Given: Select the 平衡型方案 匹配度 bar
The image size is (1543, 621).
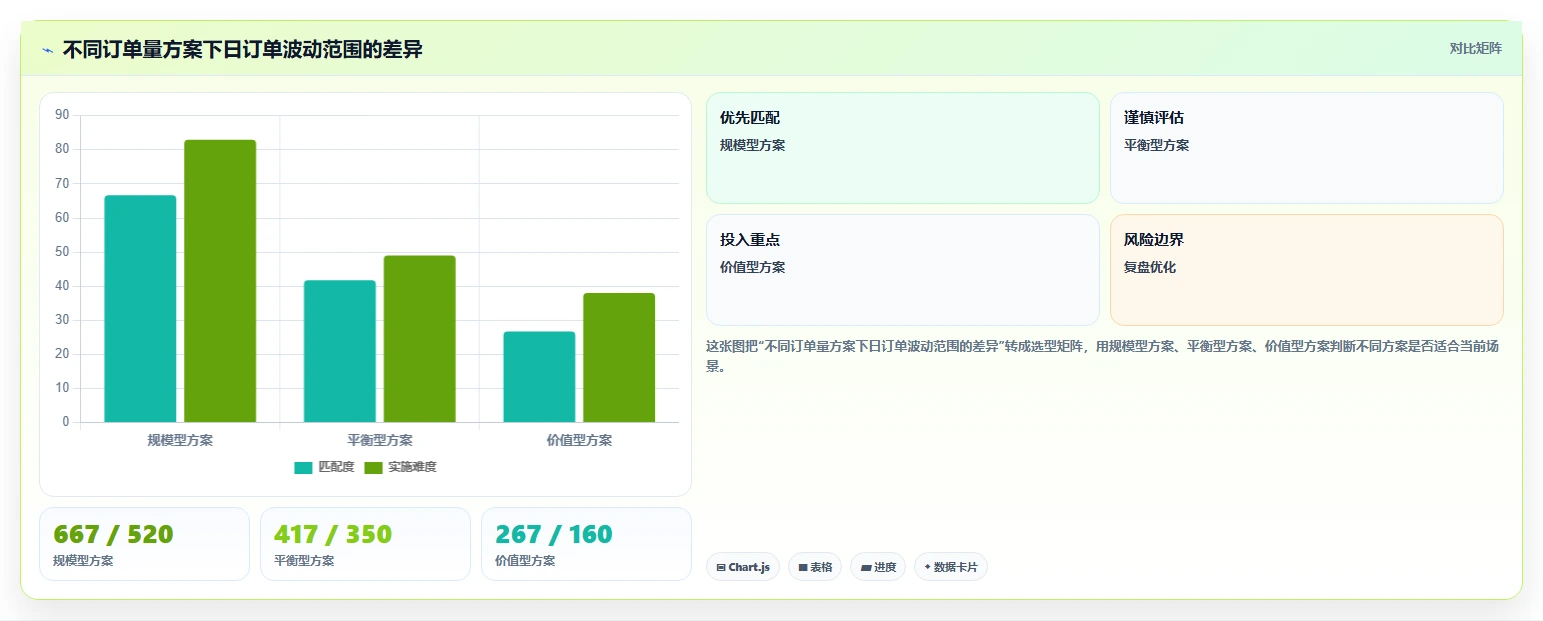Looking at the screenshot, I should click(340, 351).
